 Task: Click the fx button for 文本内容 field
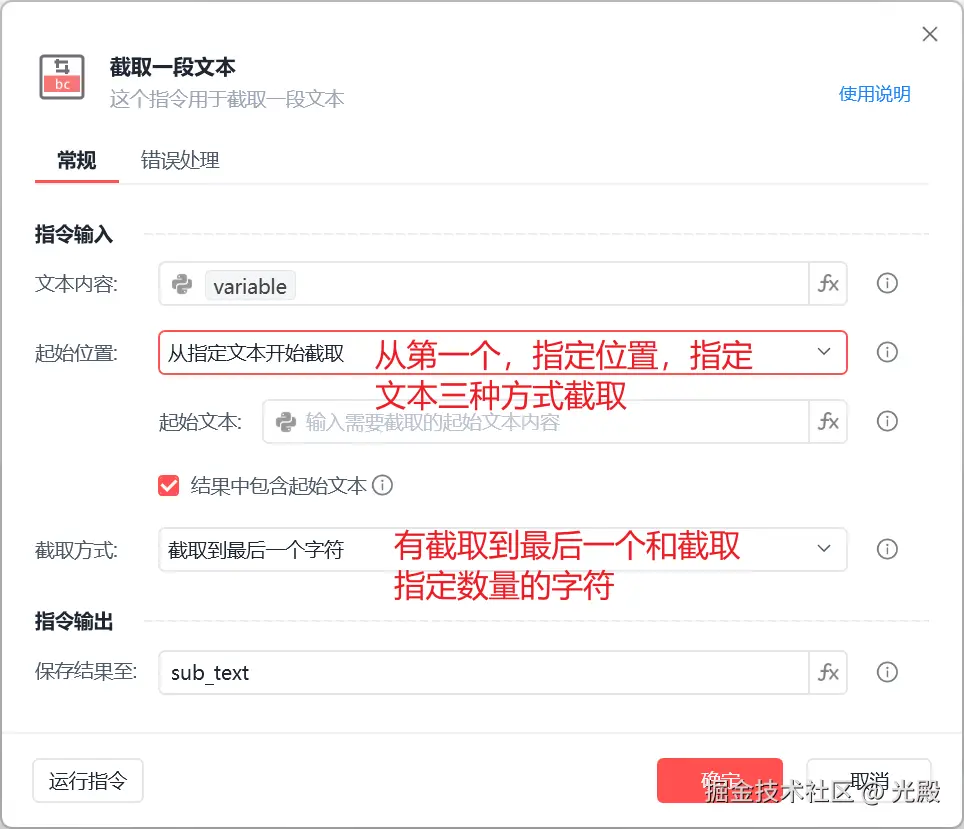point(828,284)
